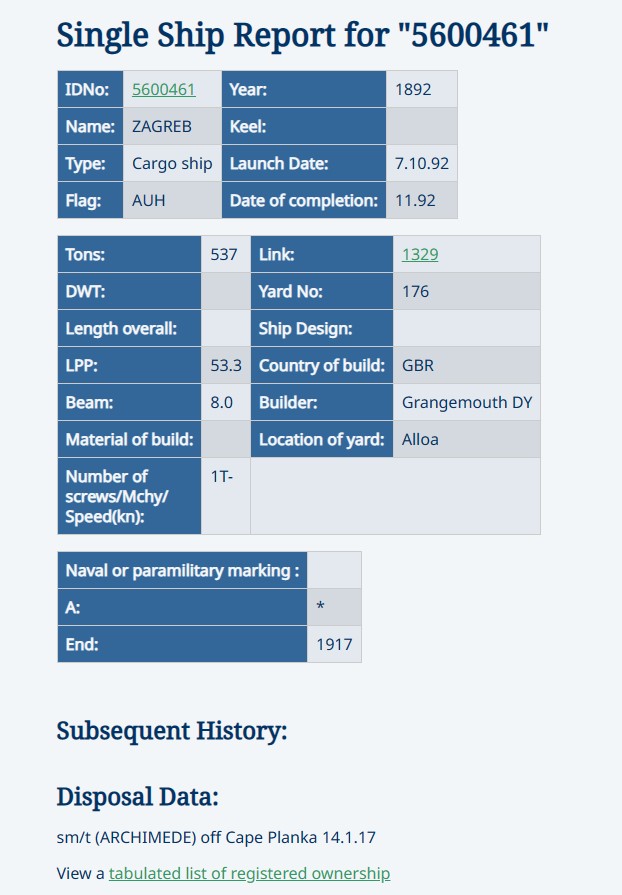Image resolution: width=622 pixels, height=895 pixels.
Task: Select the LPP value 53.3
Action: click(x=226, y=366)
